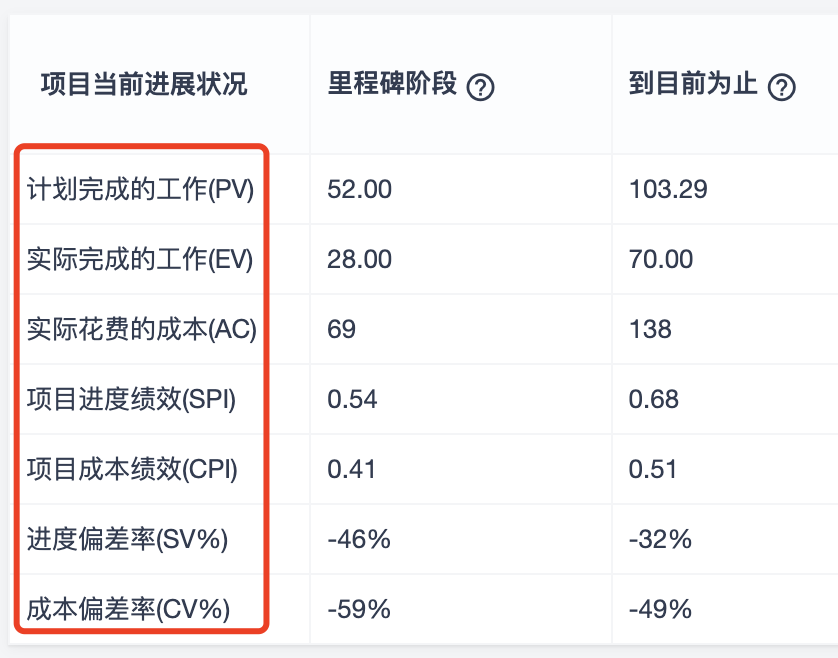Click the 项目进度绩效(SPI) row label
The width and height of the screenshot is (838, 658).
pyautogui.click(x=131, y=399)
